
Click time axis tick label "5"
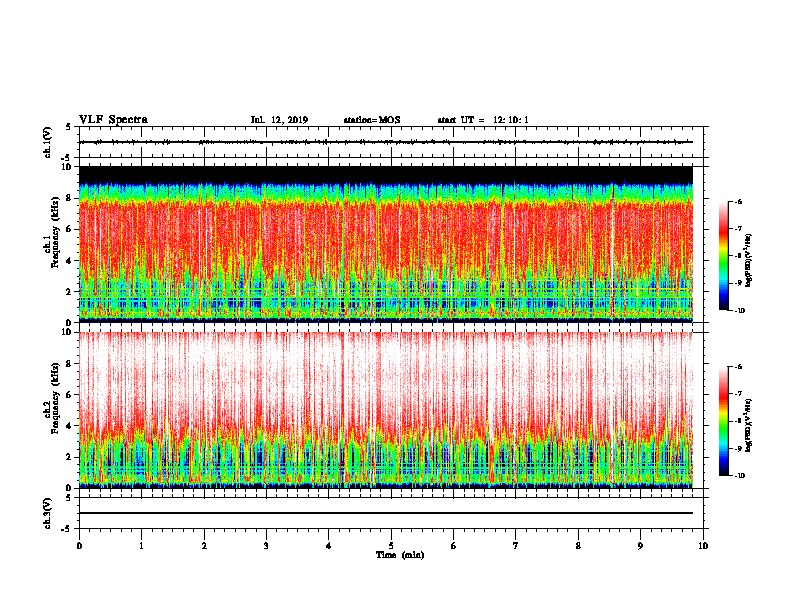pyautogui.click(x=391, y=546)
